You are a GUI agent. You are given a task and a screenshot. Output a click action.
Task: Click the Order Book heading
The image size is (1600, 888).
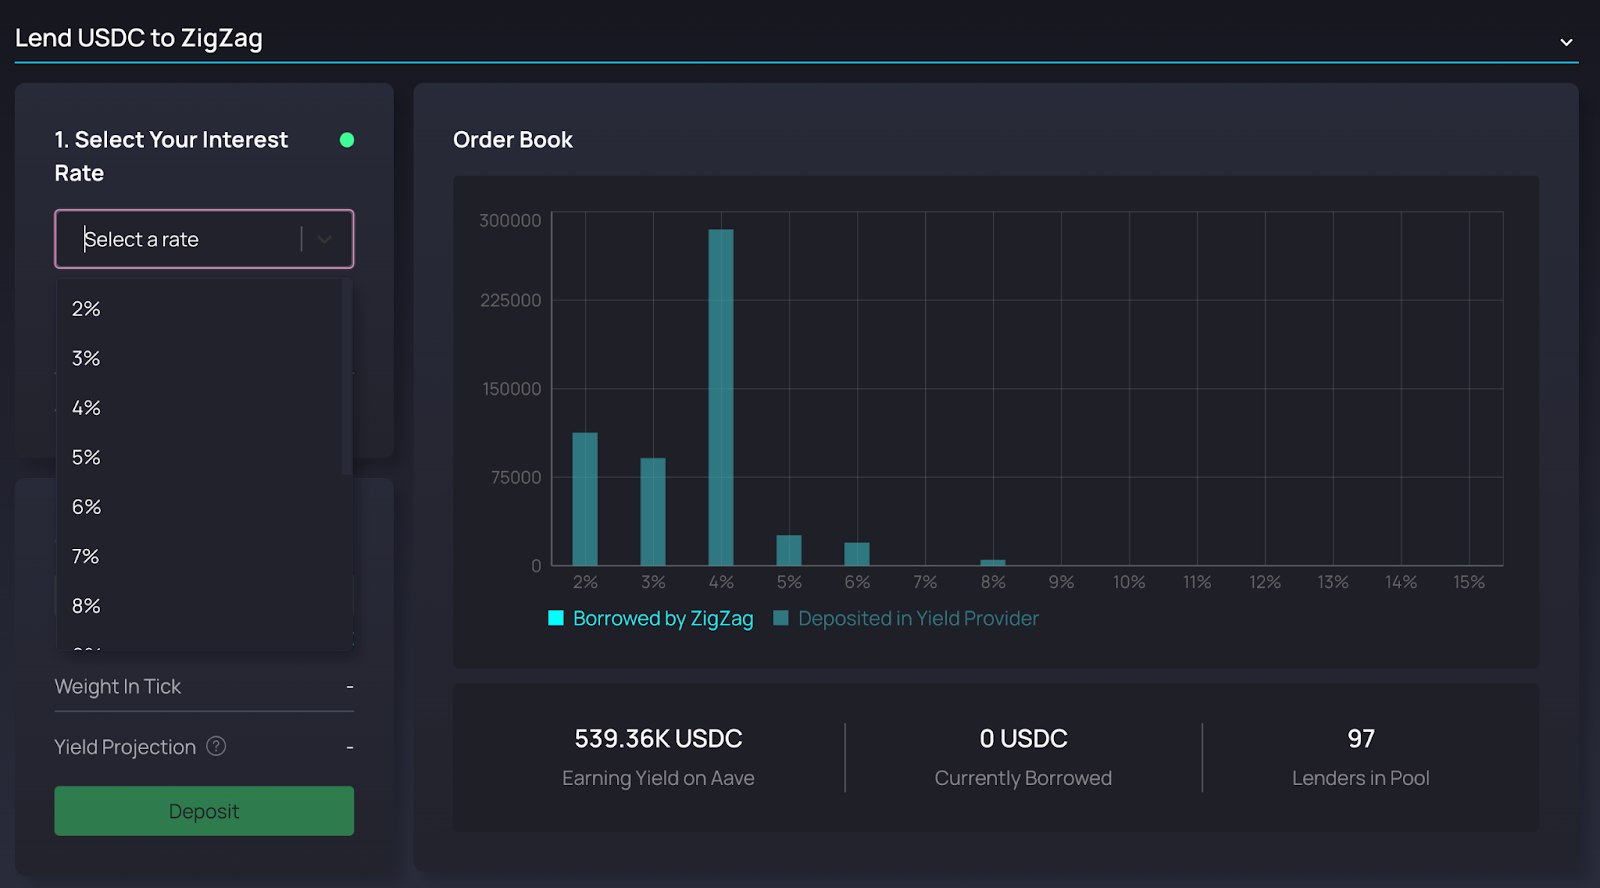(513, 140)
